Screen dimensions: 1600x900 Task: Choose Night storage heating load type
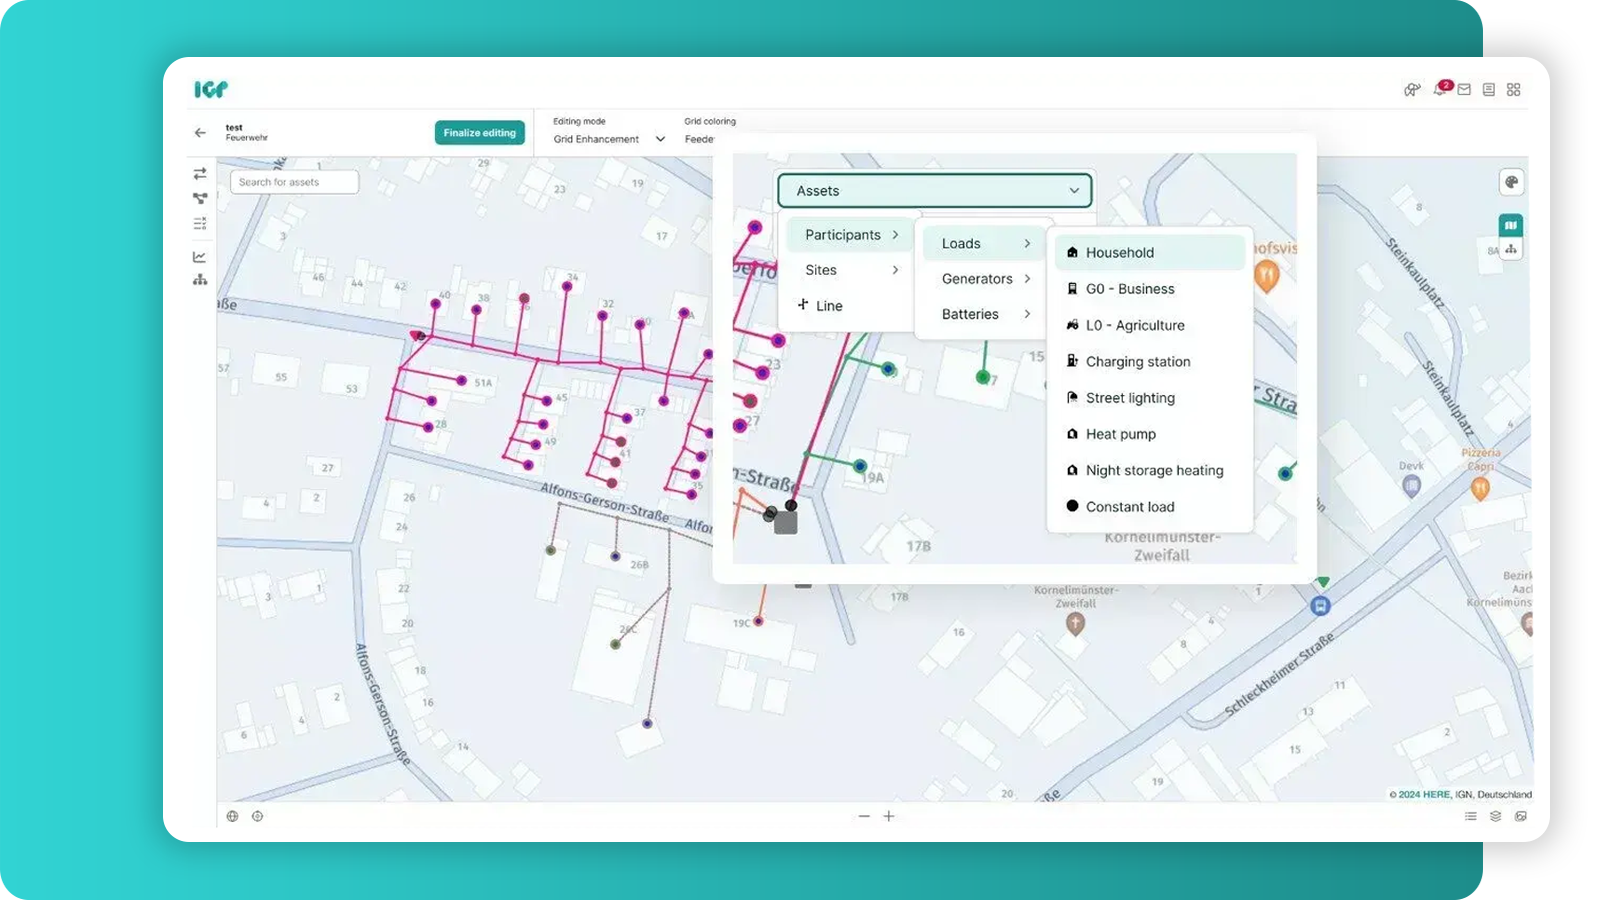[1150, 470]
